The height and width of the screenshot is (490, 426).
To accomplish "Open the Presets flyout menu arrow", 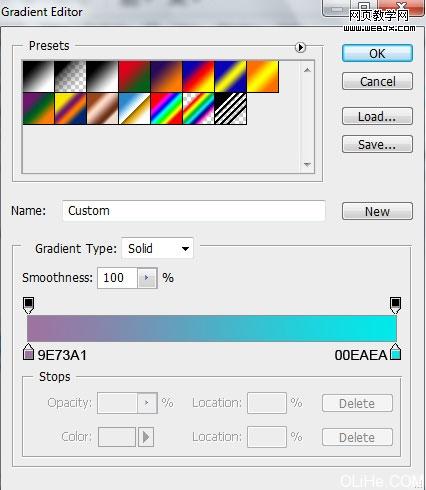I will click(300, 47).
